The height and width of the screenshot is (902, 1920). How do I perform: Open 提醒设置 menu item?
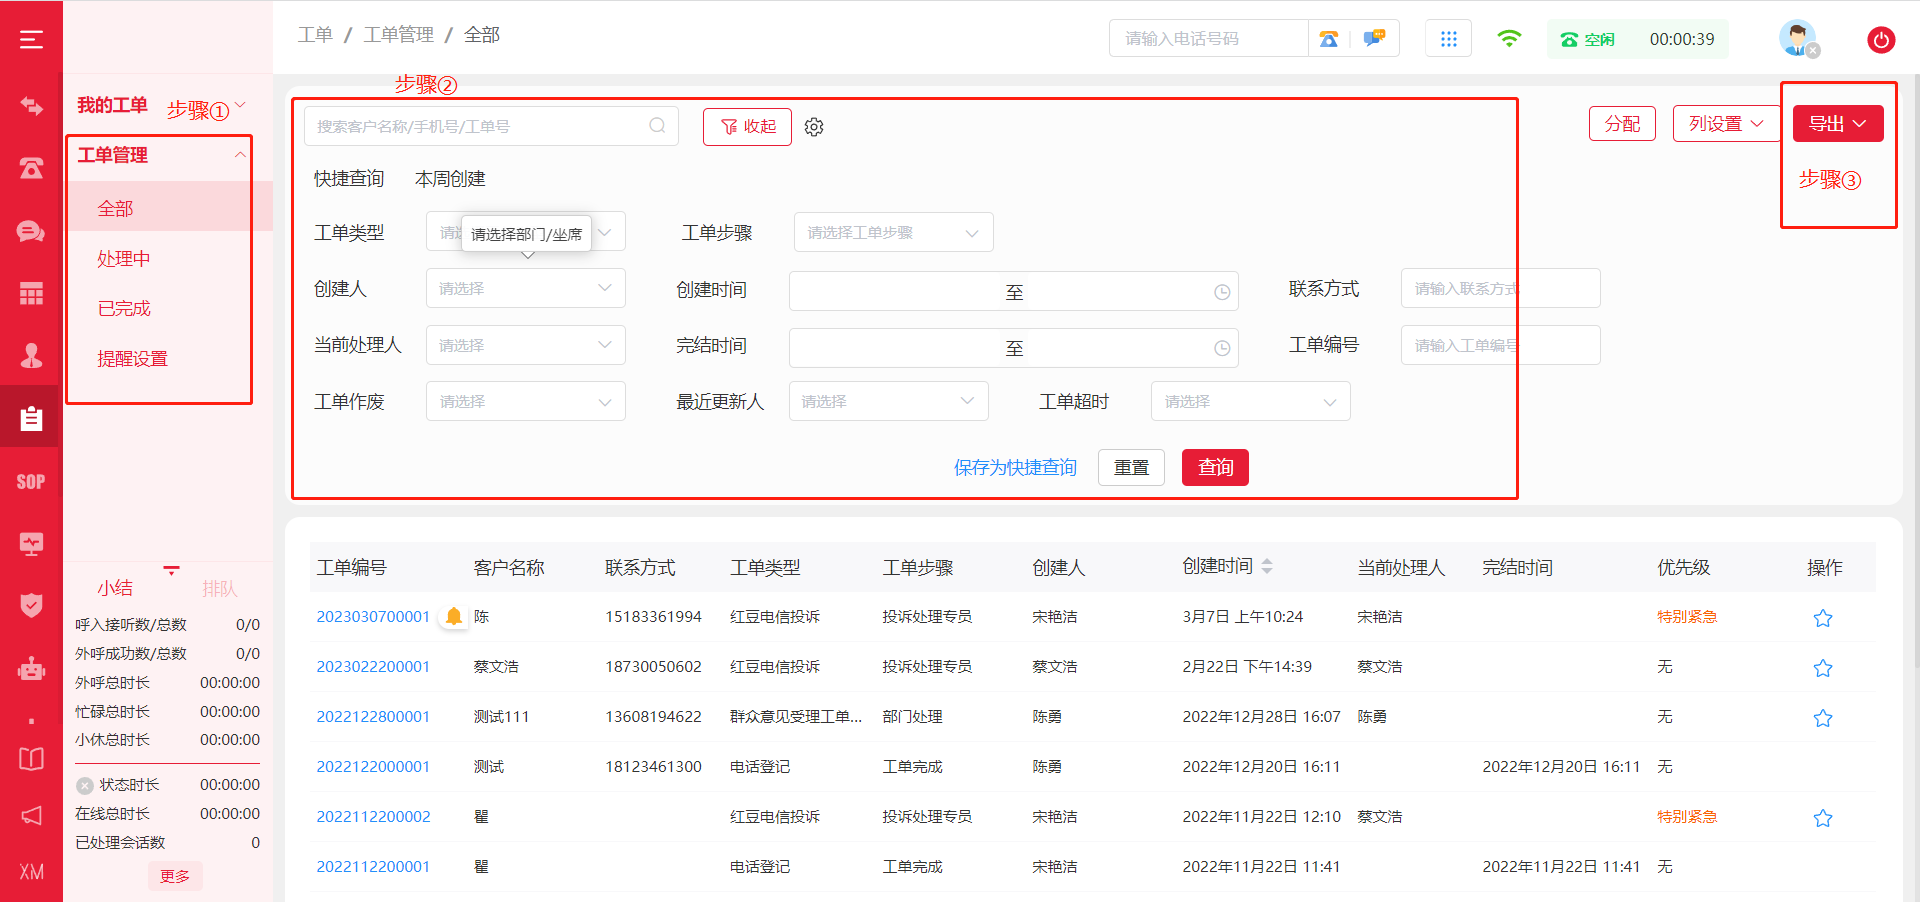pyautogui.click(x=132, y=359)
